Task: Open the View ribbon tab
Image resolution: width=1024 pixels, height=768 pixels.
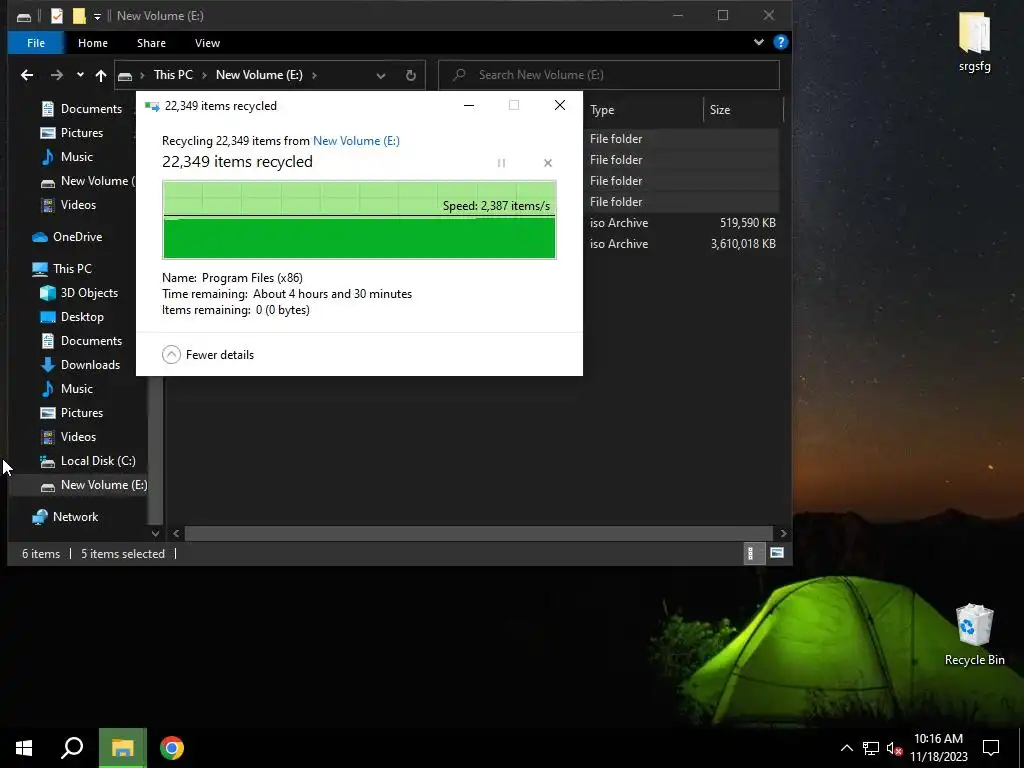Action: pos(207,43)
